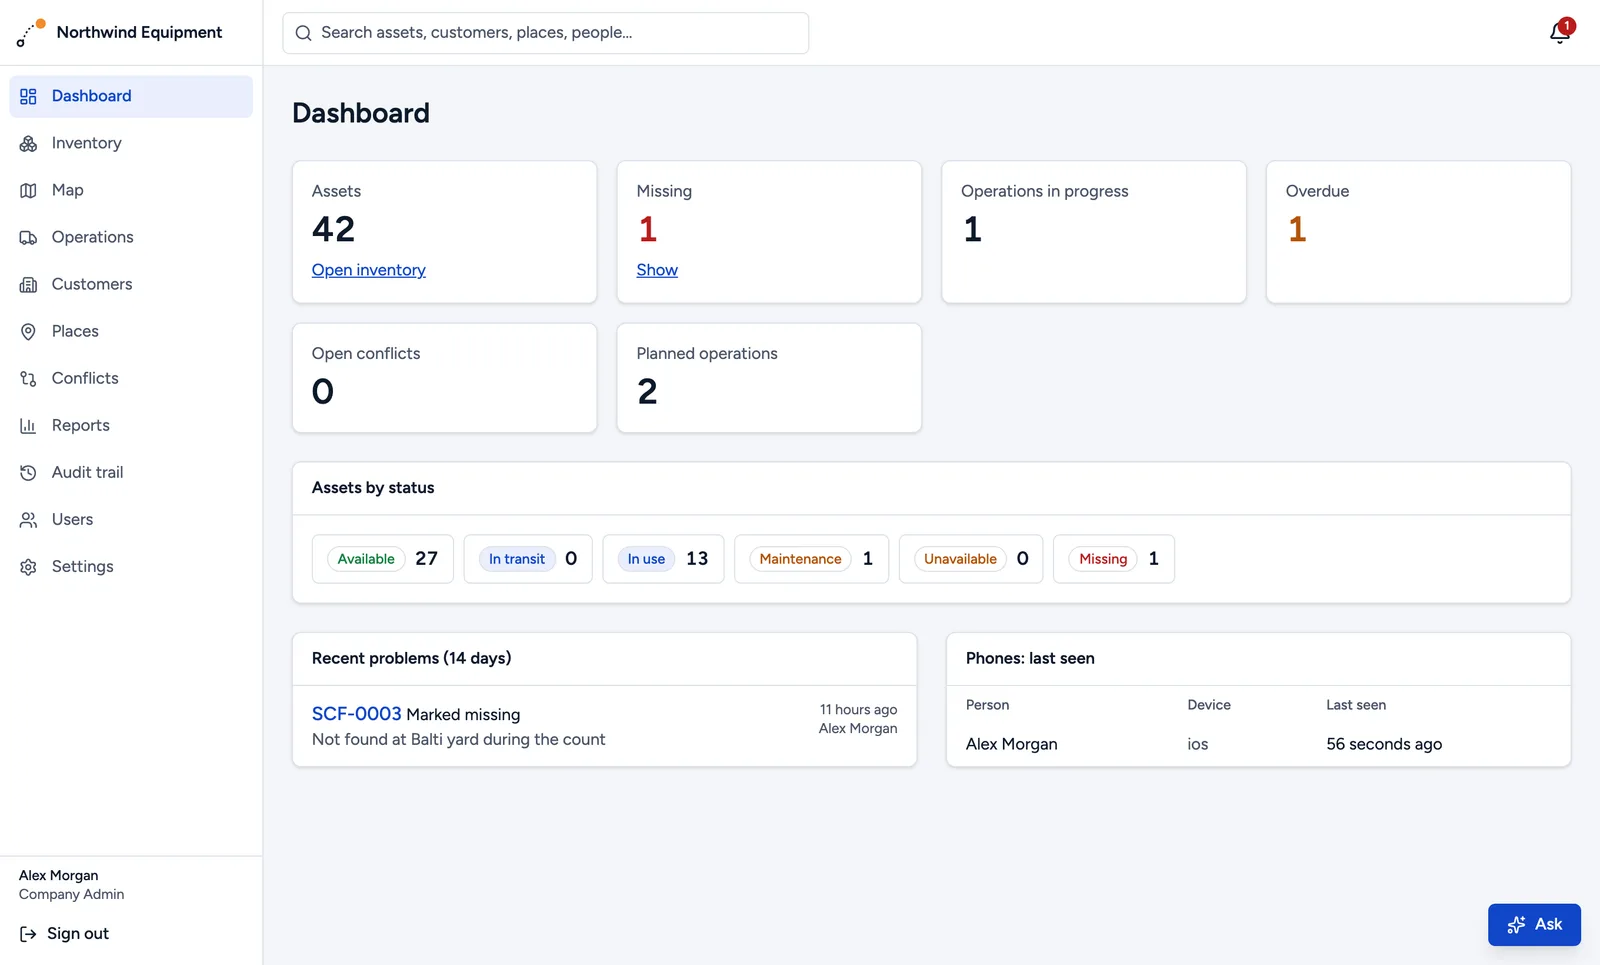1600x965 pixels.
Task: Click 'Alex Morgan' in Phones table
Action: [1012, 744]
